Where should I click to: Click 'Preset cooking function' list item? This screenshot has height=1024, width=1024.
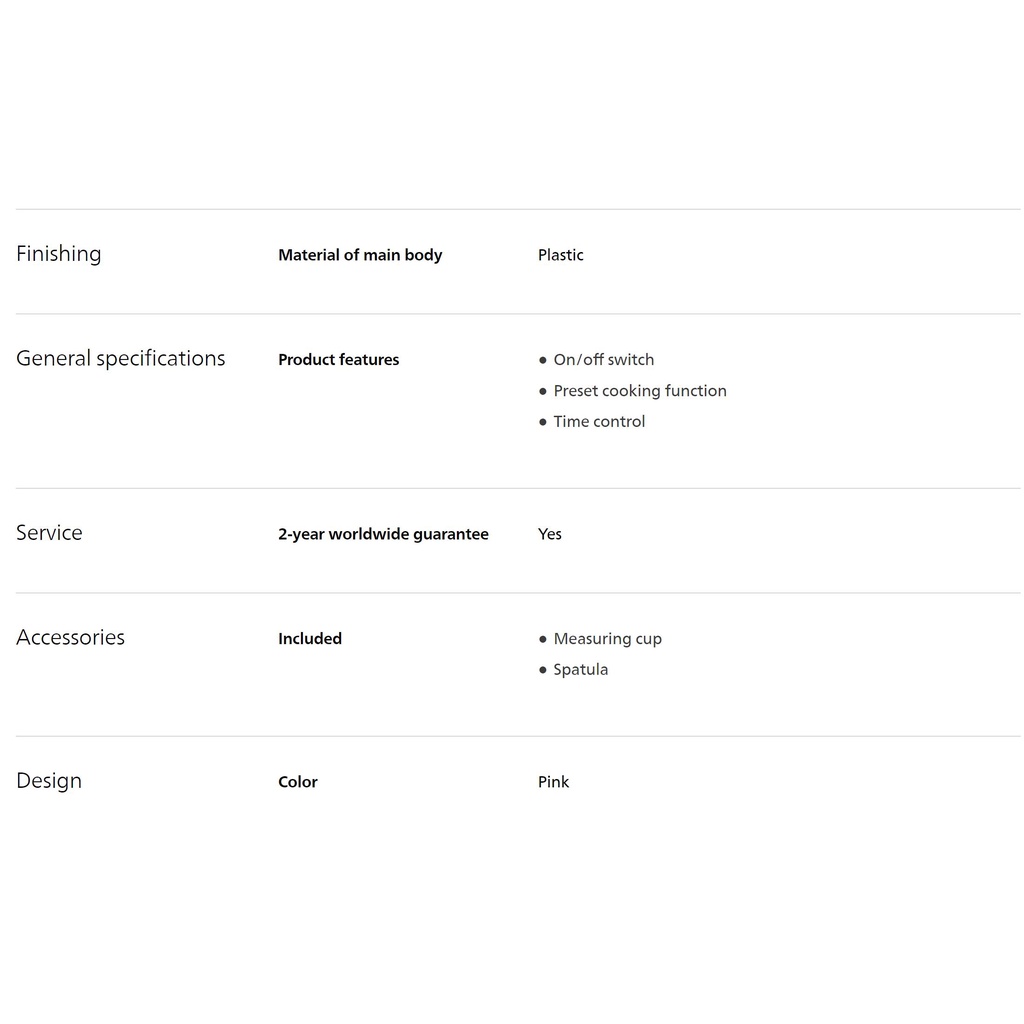pyautogui.click(x=639, y=391)
